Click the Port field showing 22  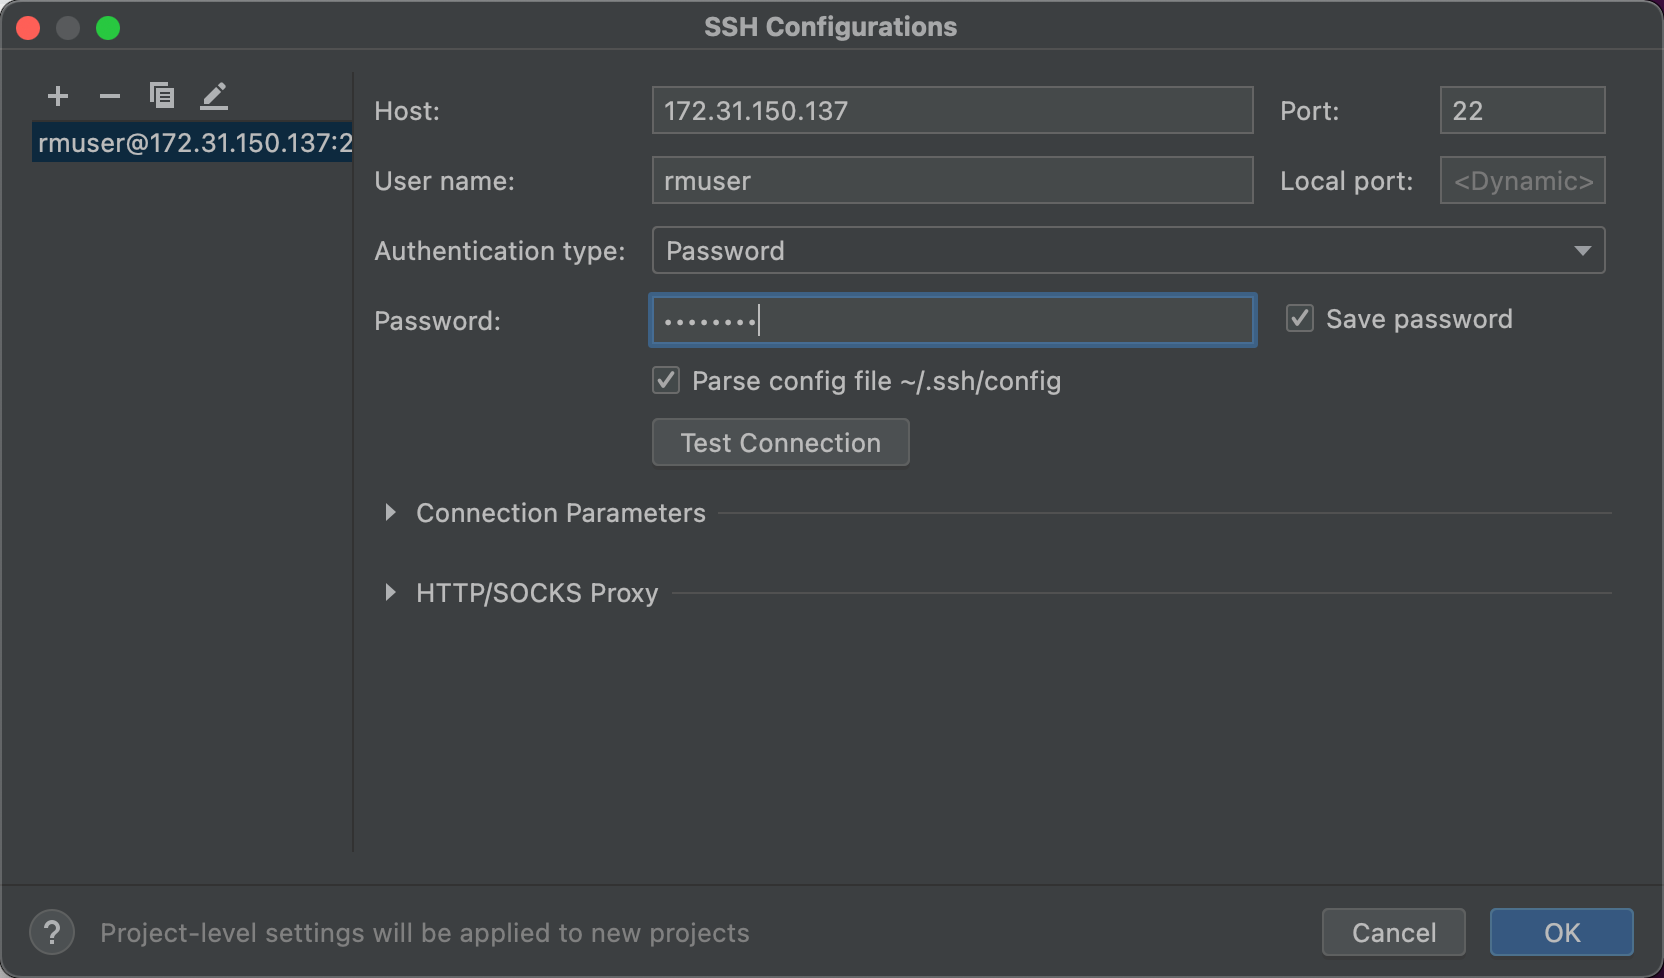coord(1522,110)
